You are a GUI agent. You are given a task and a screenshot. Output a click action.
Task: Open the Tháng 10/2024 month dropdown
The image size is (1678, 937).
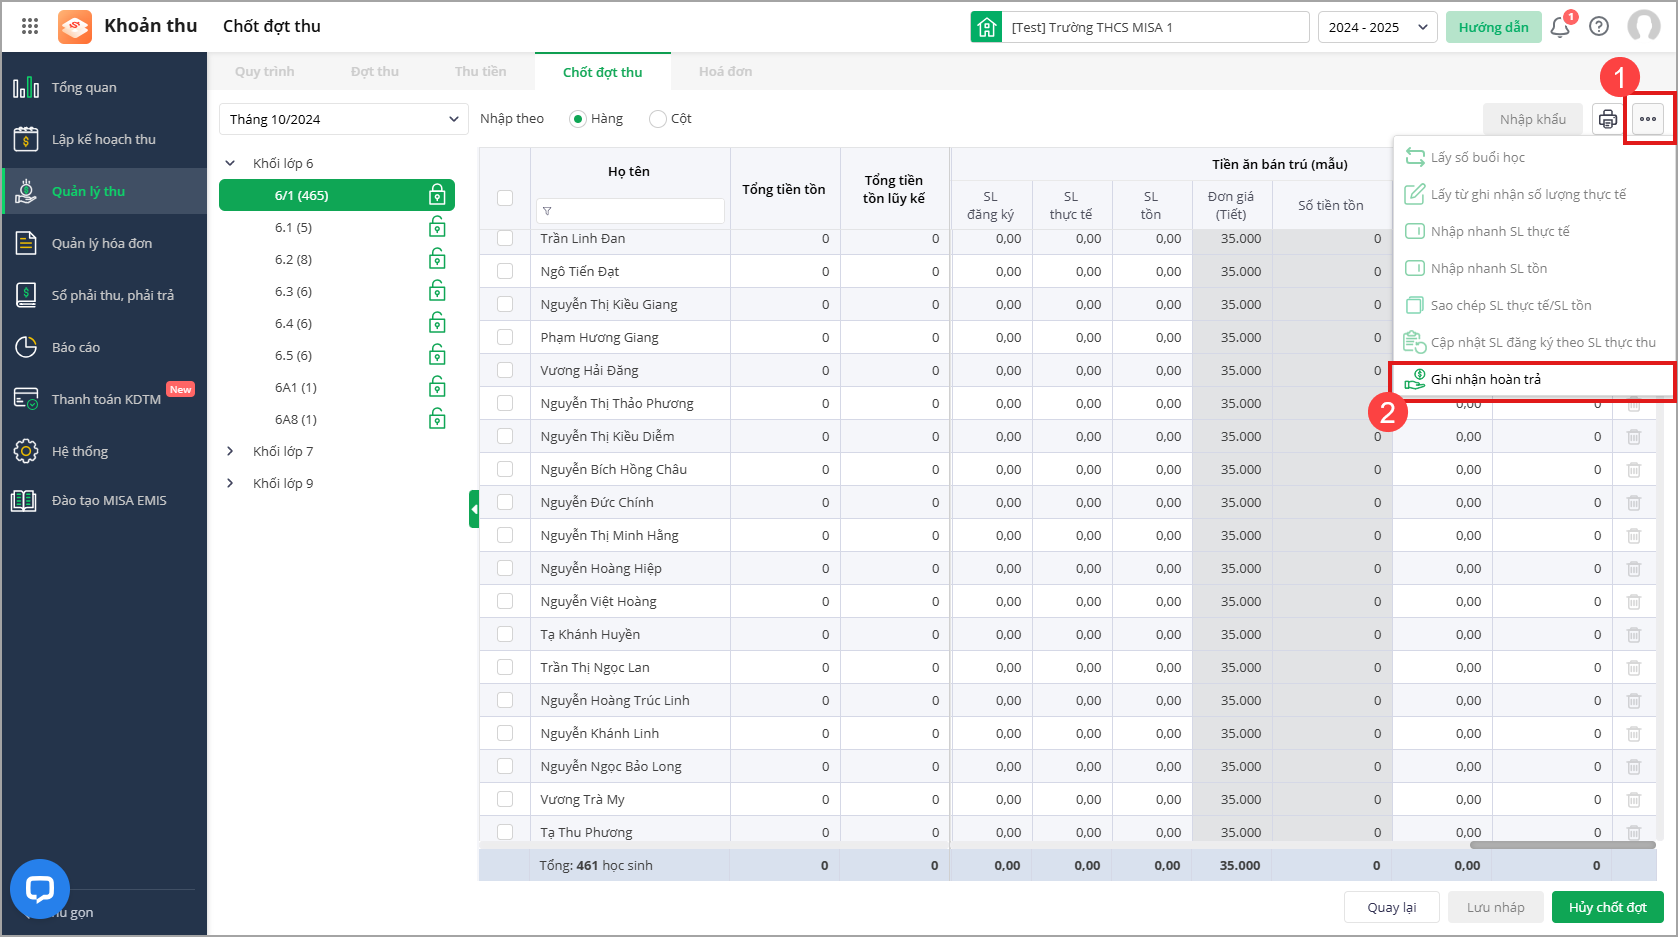pyautogui.click(x=343, y=119)
